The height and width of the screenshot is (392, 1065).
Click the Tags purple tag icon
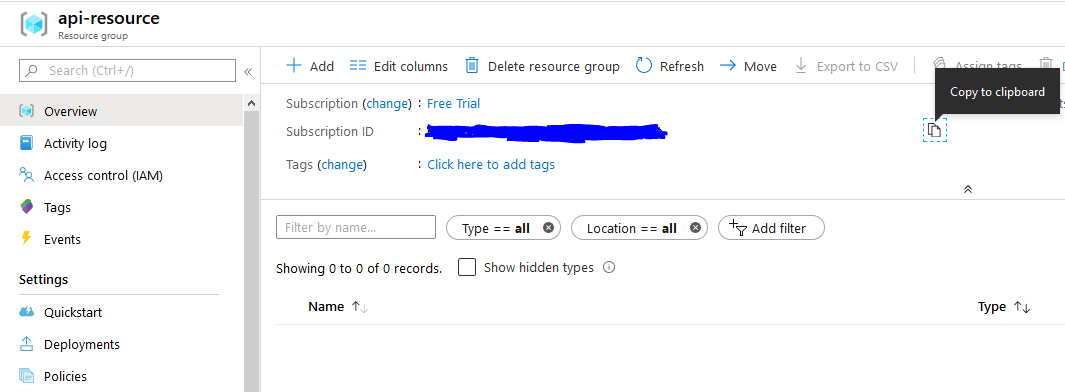point(26,207)
